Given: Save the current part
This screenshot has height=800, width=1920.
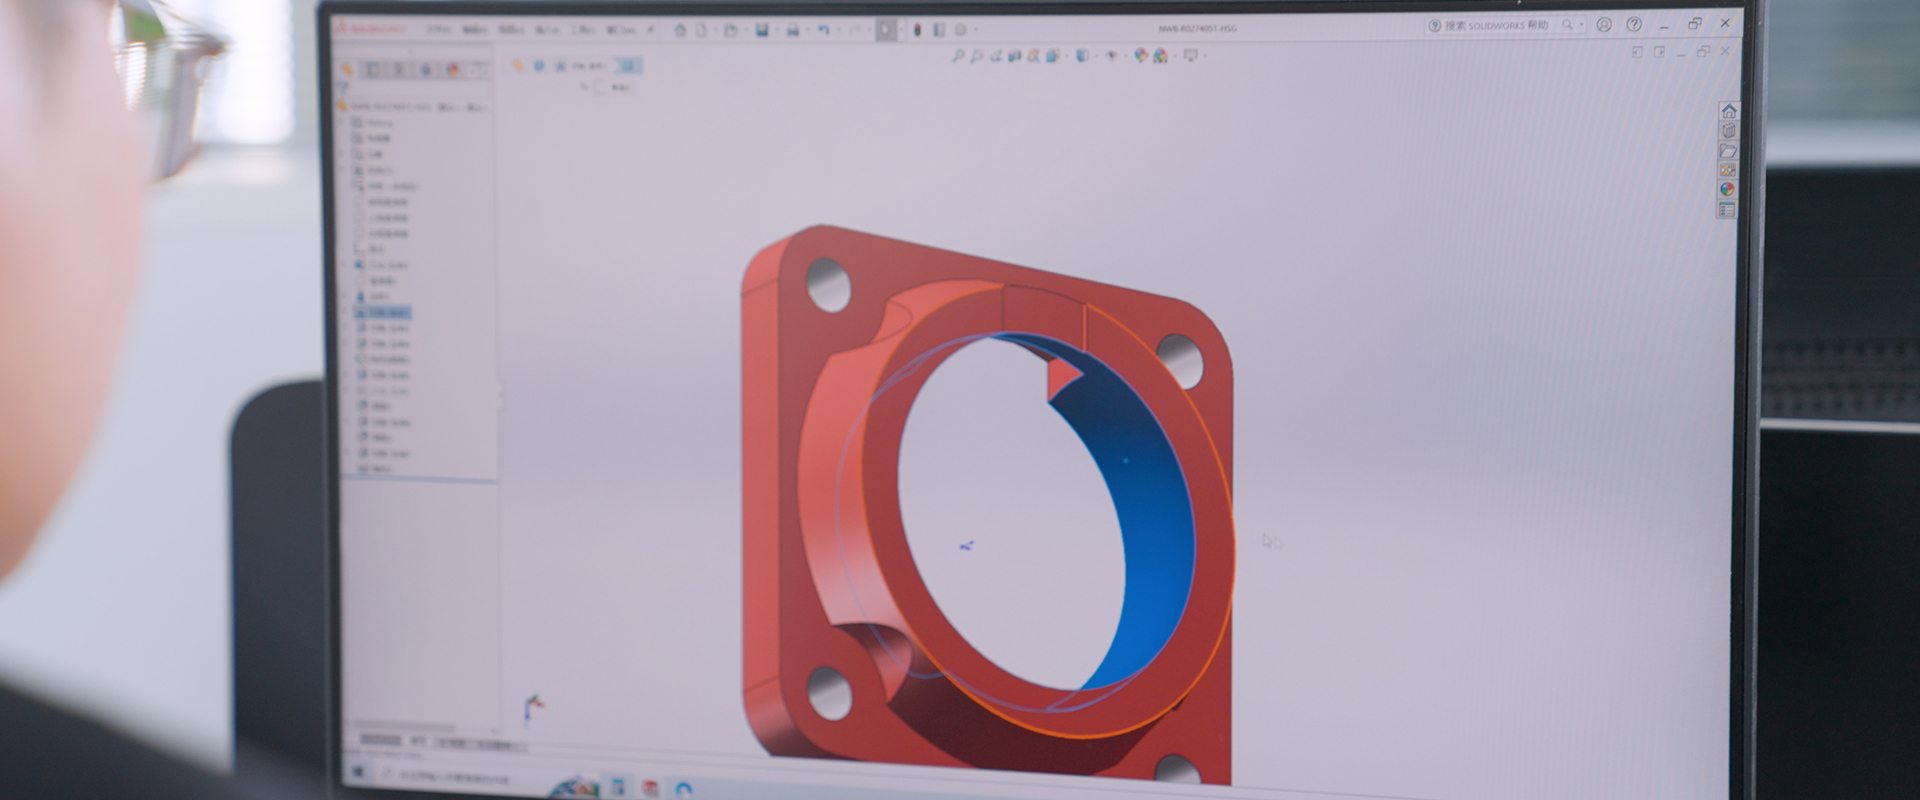Looking at the screenshot, I should pos(762,30).
